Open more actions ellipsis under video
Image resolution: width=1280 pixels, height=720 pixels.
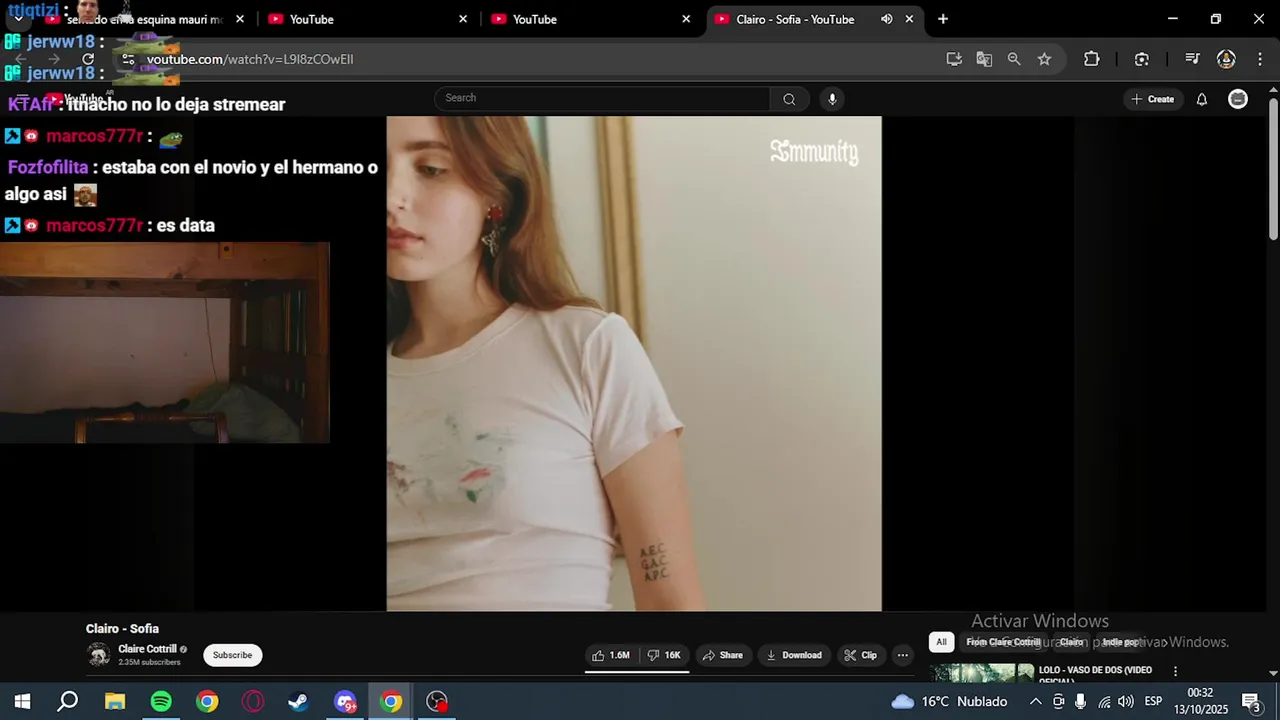[x=903, y=655]
